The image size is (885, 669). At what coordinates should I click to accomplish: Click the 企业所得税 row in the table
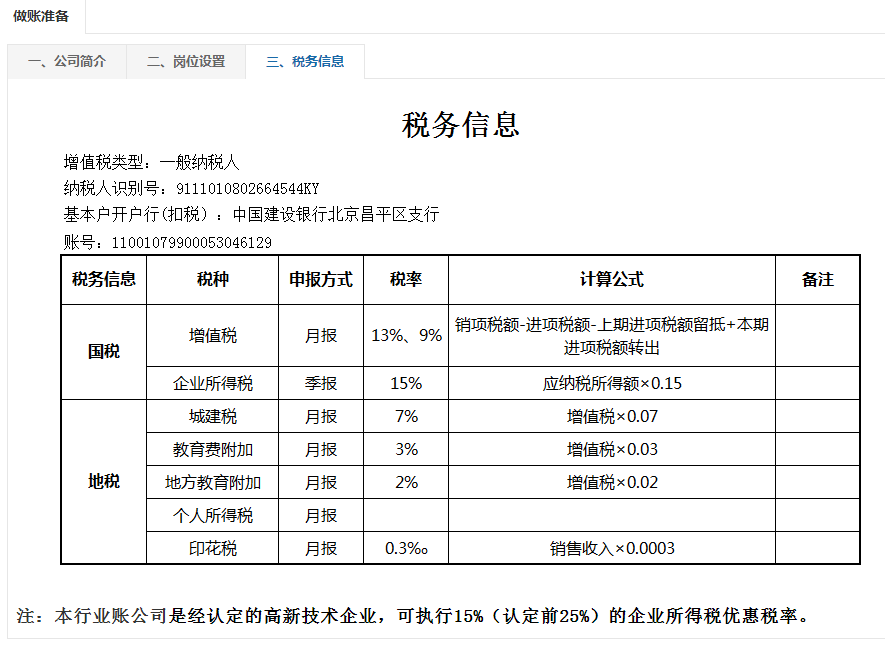pos(212,382)
